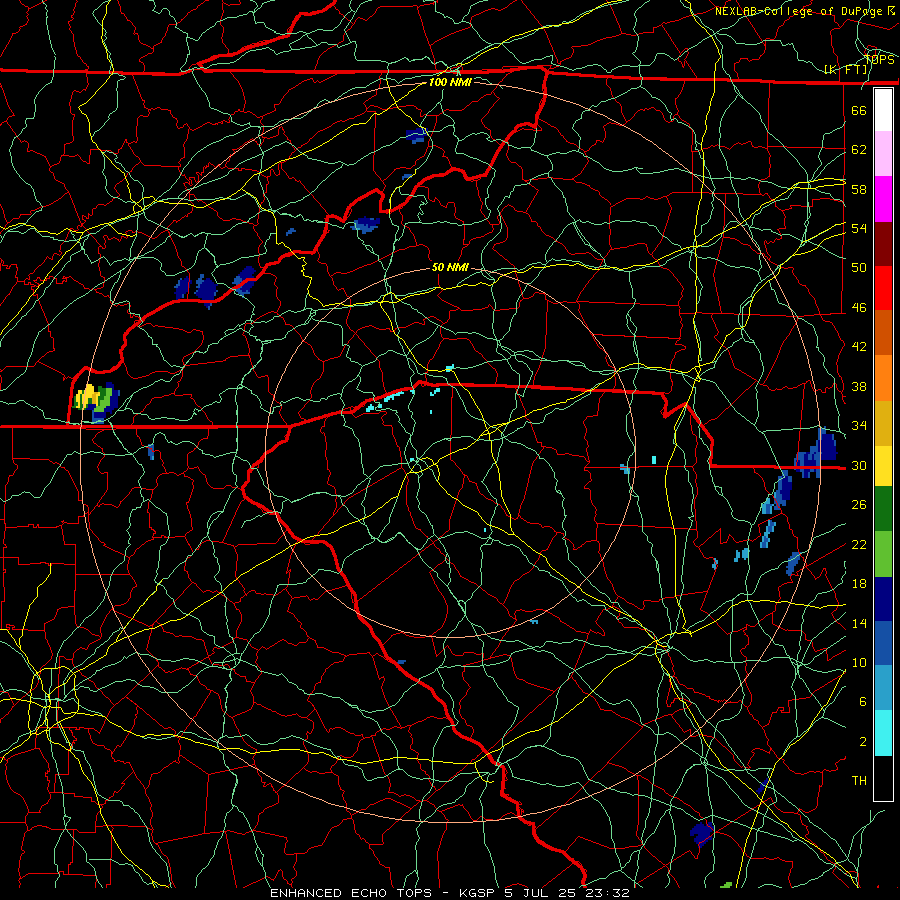Click the "TOPS" legend title
This screenshot has width=900, height=900.
pos(880,59)
